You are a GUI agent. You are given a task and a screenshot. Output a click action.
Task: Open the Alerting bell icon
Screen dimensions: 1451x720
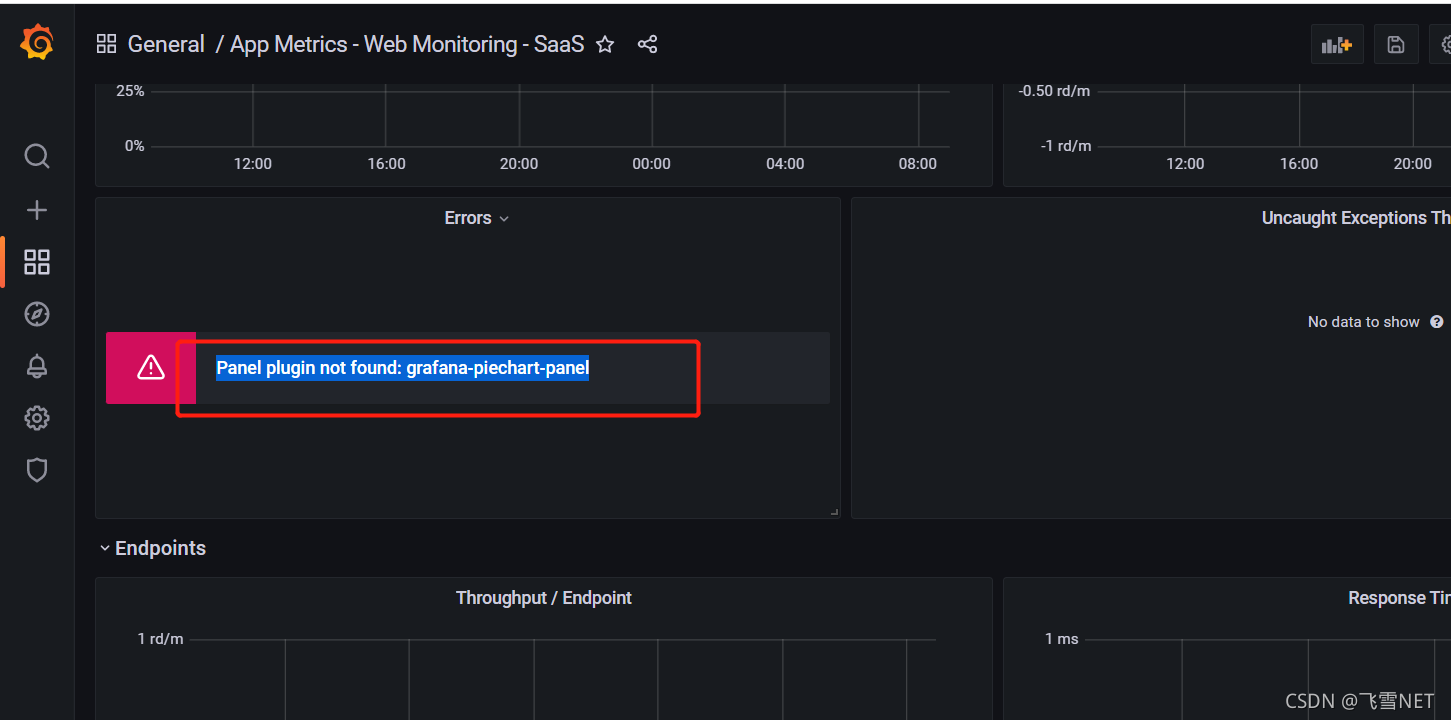tap(37, 366)
